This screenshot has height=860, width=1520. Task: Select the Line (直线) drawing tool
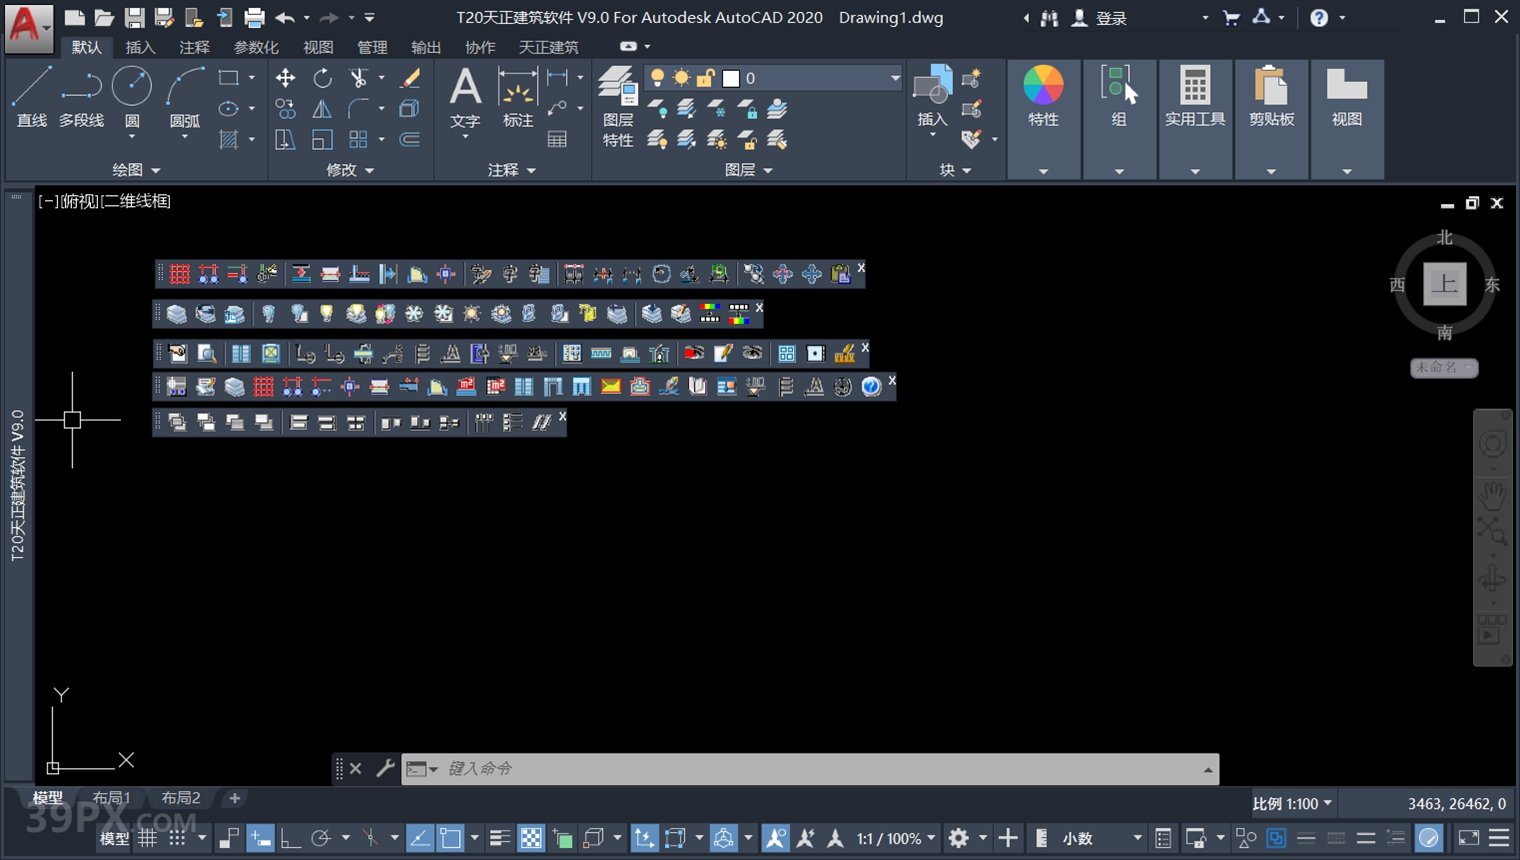click(31, 97)
